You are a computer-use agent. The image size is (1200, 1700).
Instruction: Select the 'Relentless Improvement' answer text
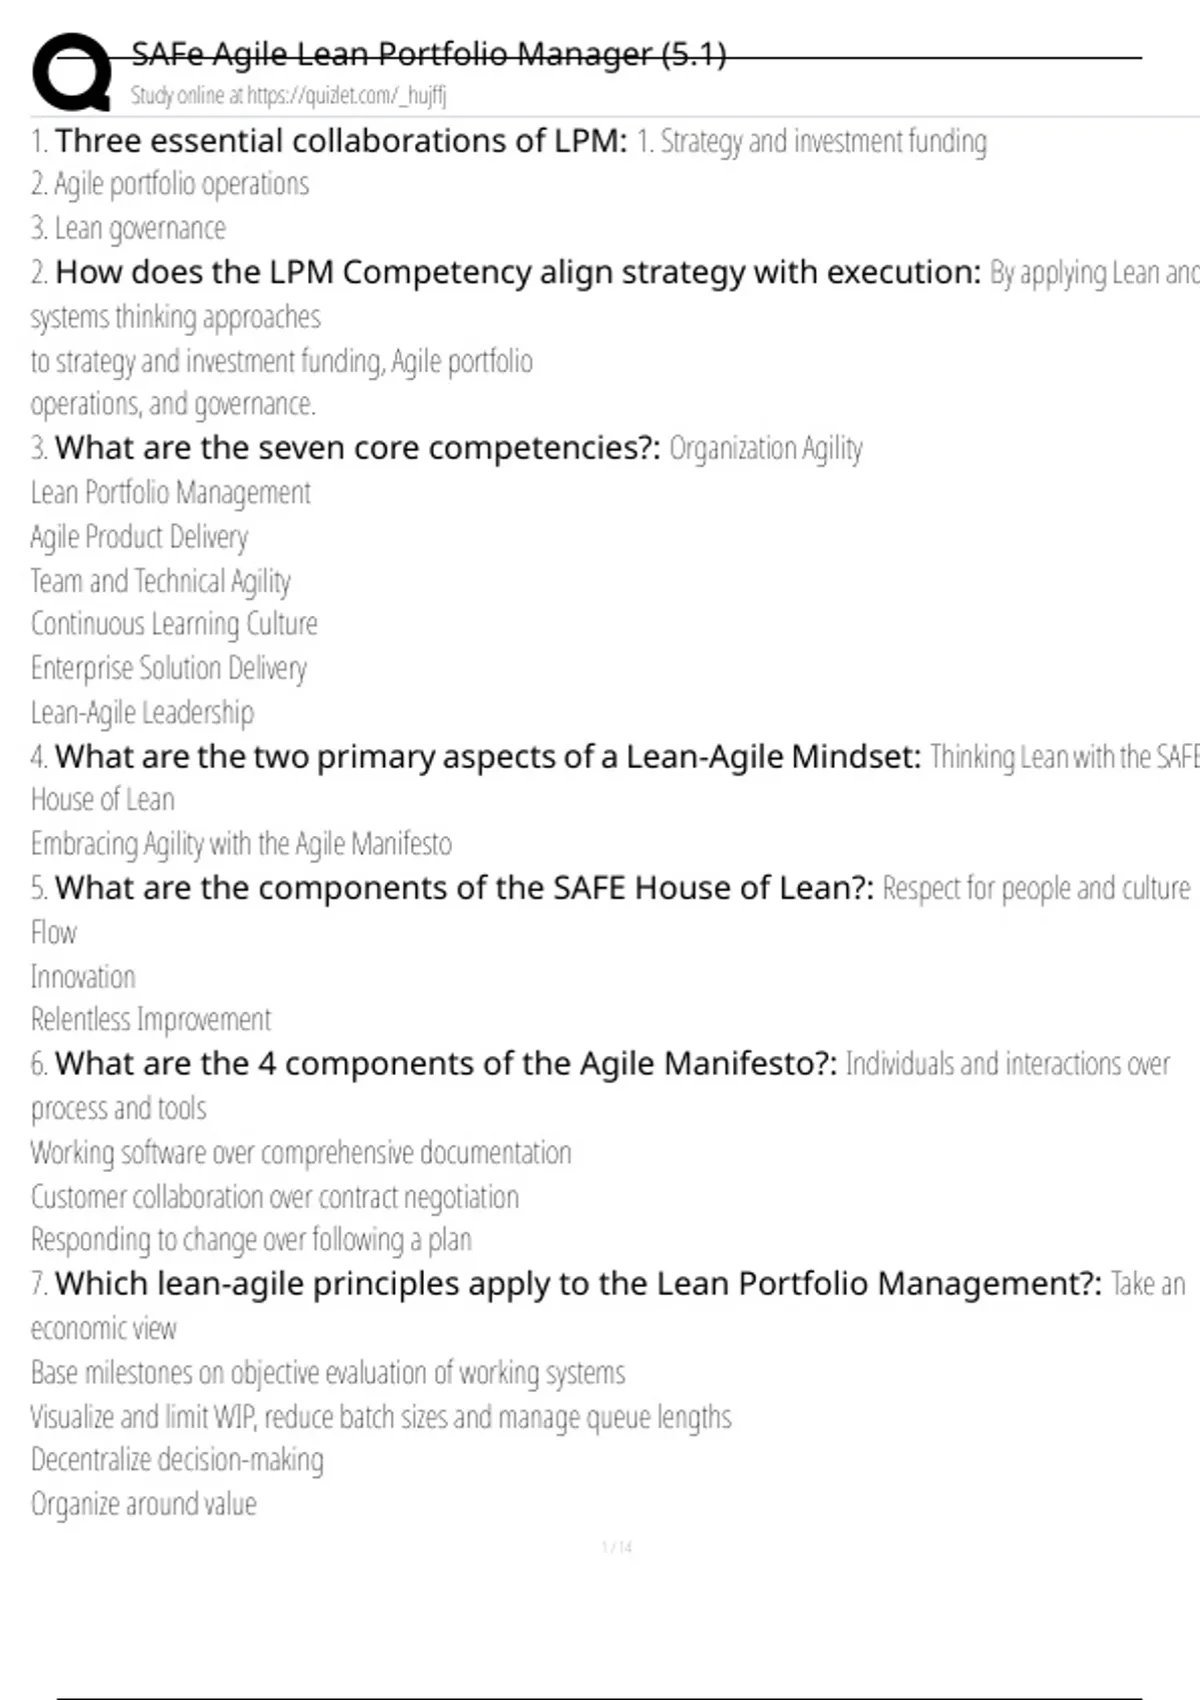pyautogui.click(x=151, y=1020)
